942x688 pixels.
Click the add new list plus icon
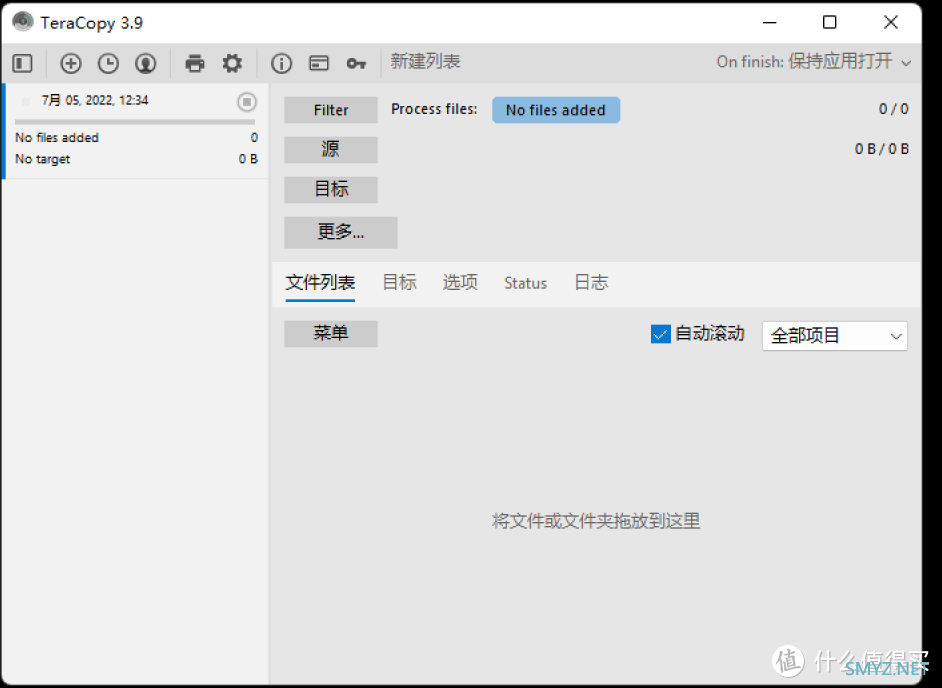coord(71,63)
